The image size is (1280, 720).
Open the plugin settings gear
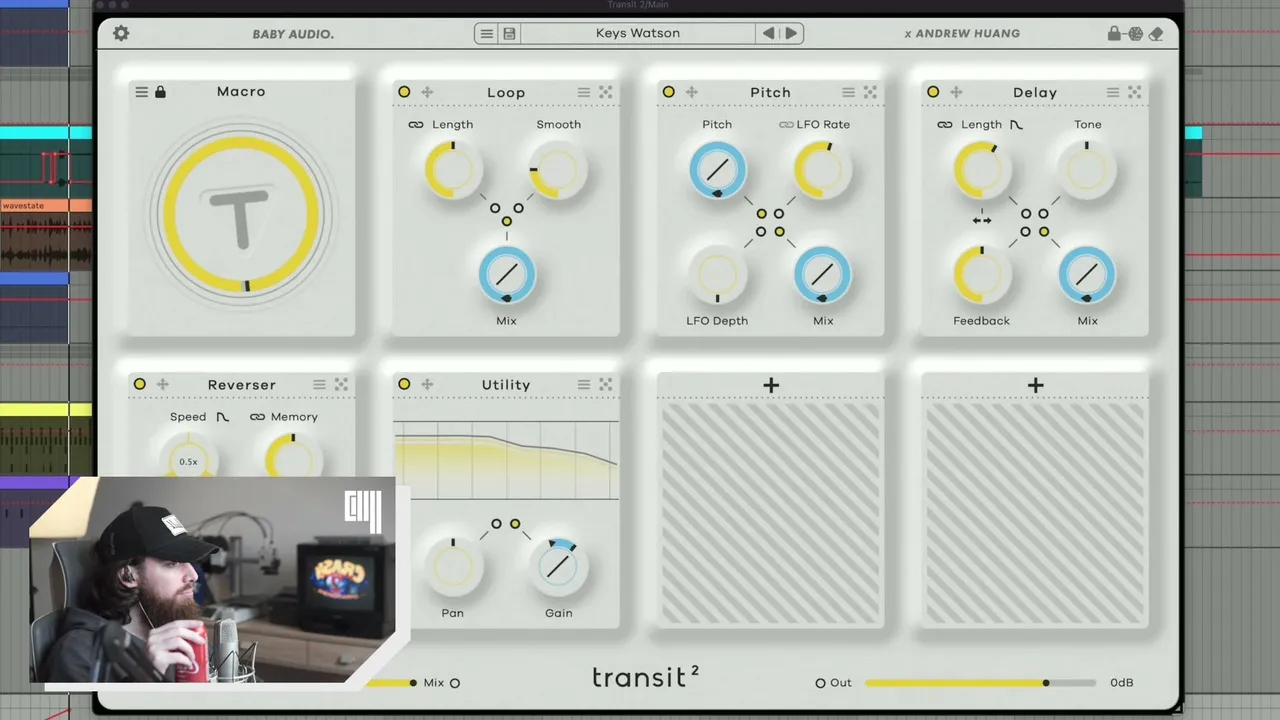point(121,33)
